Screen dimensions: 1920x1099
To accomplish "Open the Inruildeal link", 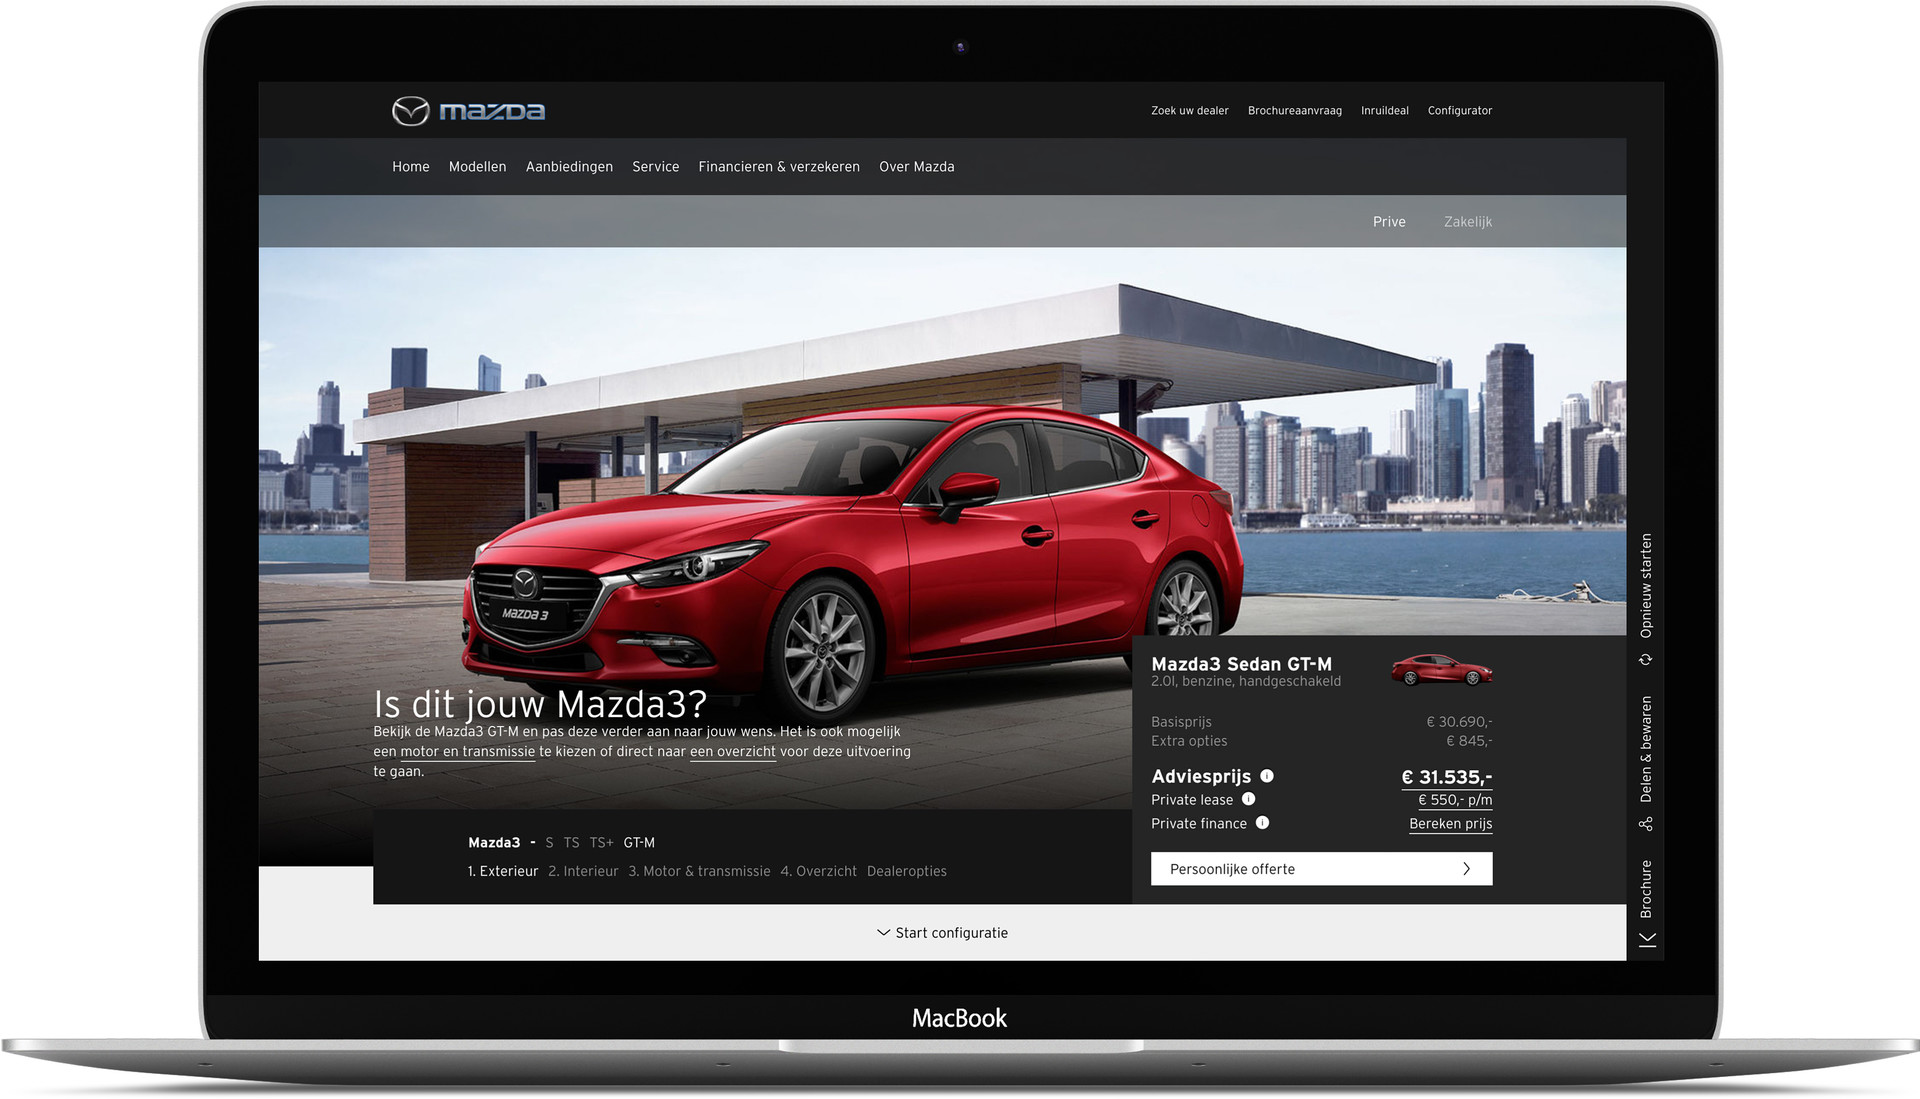I will [1384, 111].
